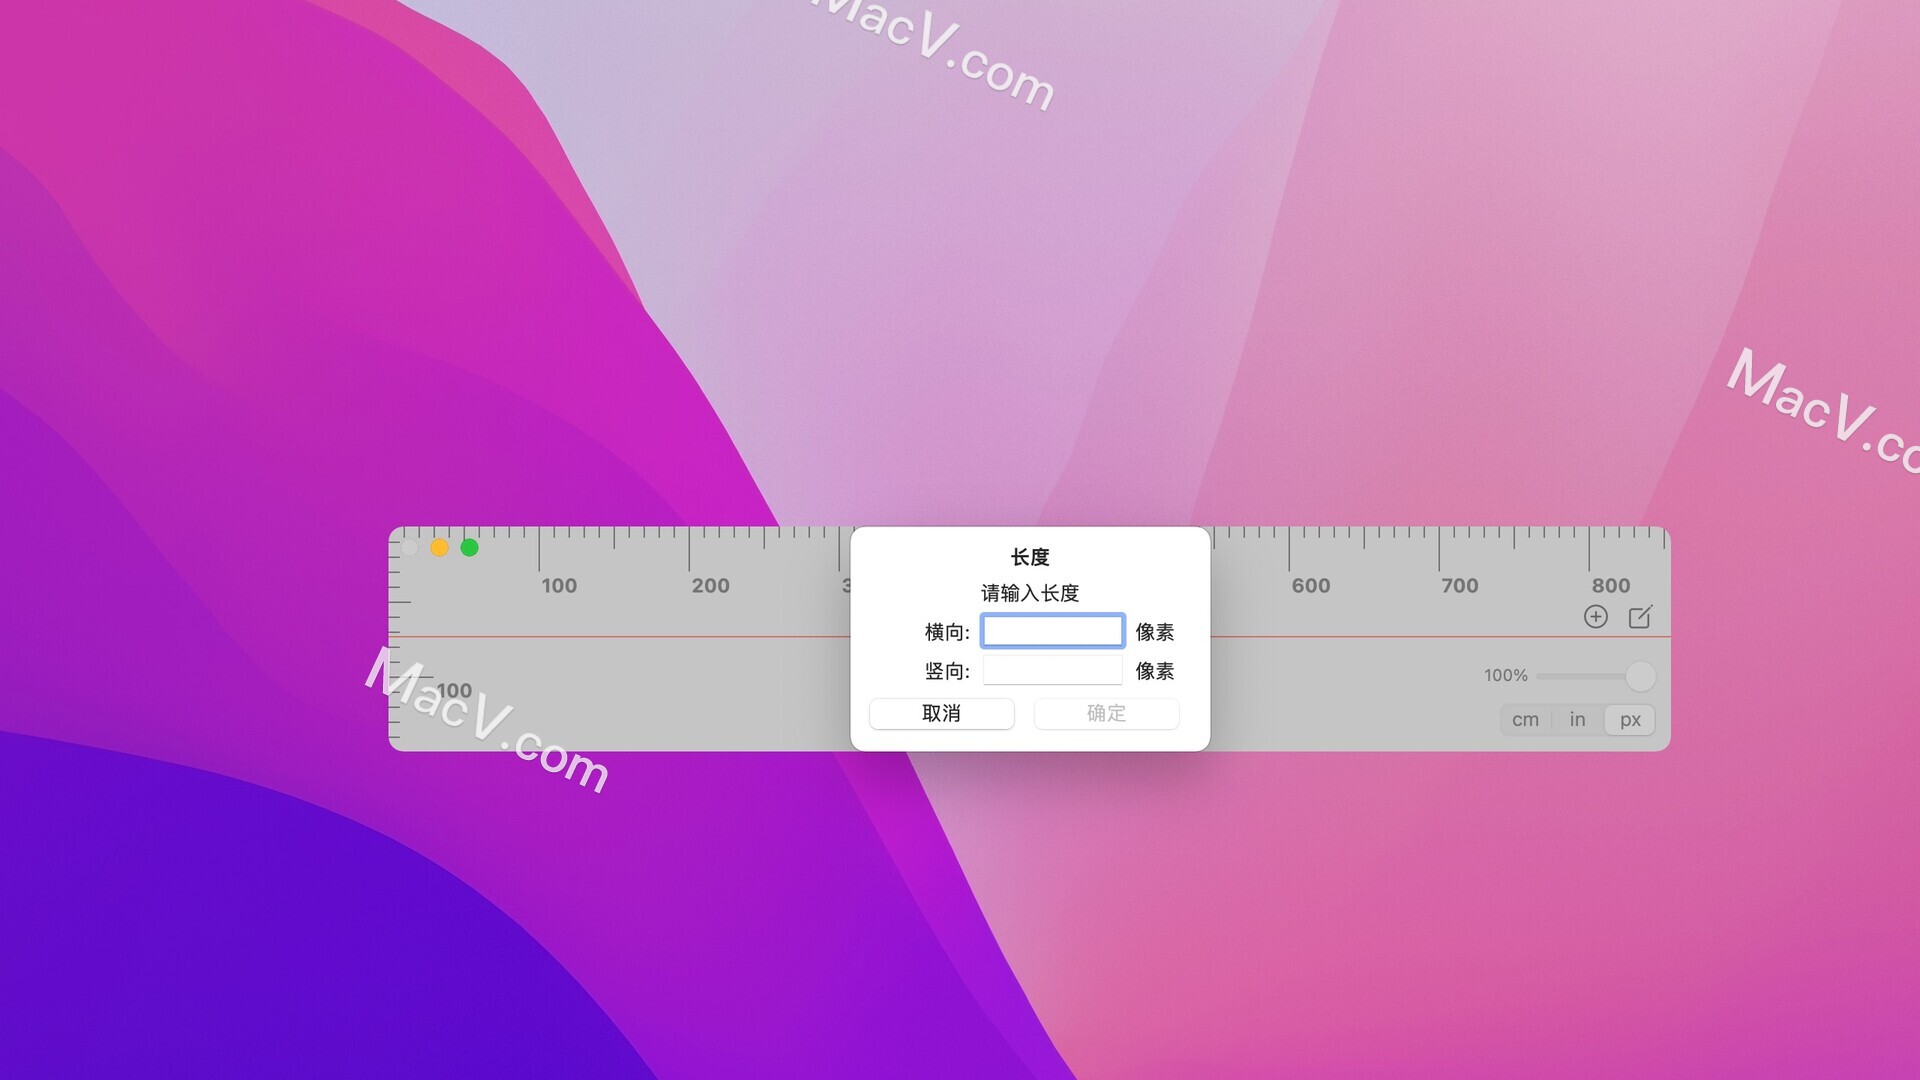Screen dimensions: 1920x1080
Task: Click the 长度 dialog title
Action: (1030, 557)
